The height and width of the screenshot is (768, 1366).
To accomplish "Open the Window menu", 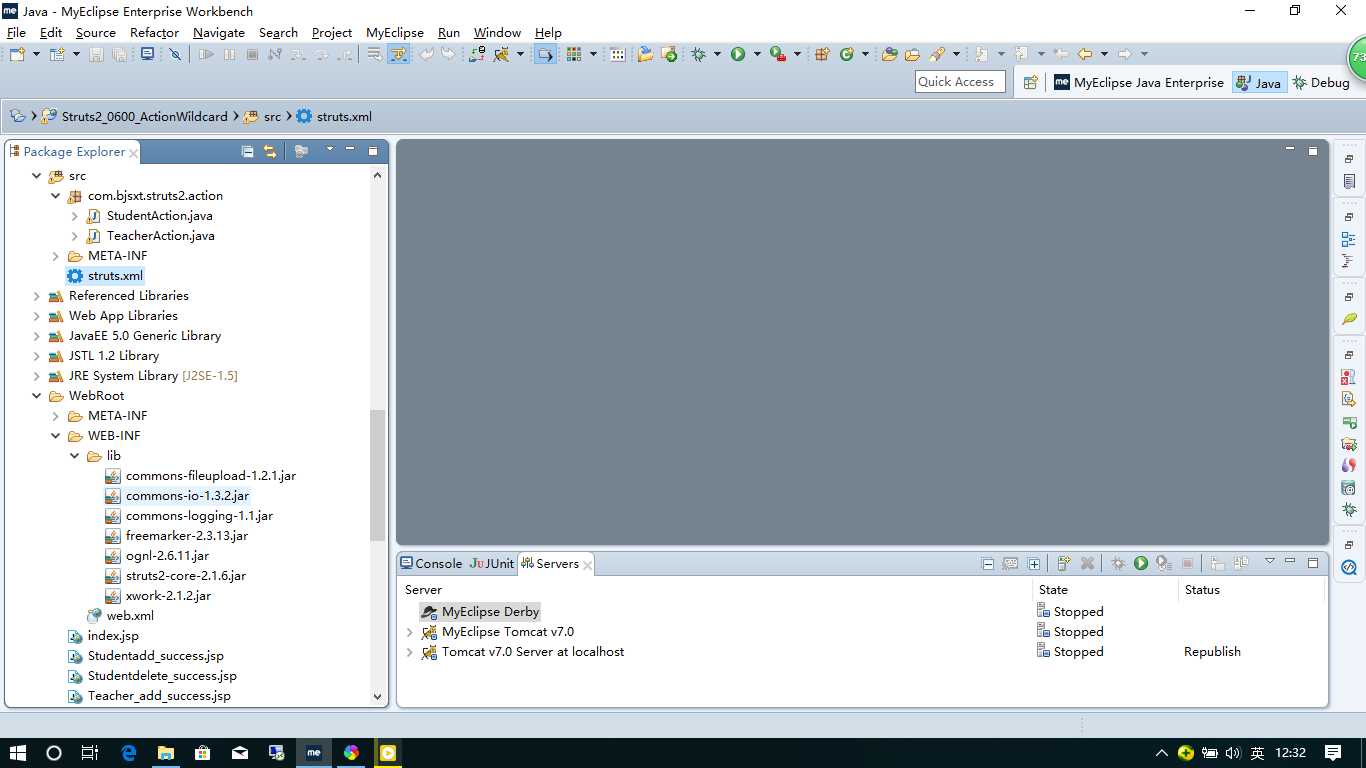I will click(497, 33).
